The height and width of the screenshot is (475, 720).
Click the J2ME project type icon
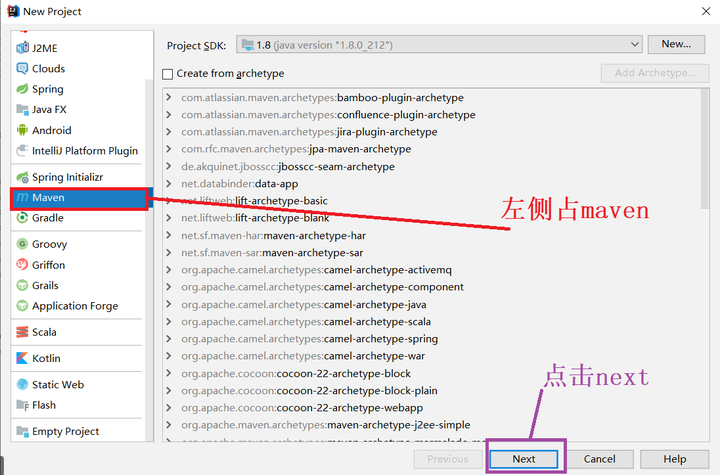coord(22,48)
